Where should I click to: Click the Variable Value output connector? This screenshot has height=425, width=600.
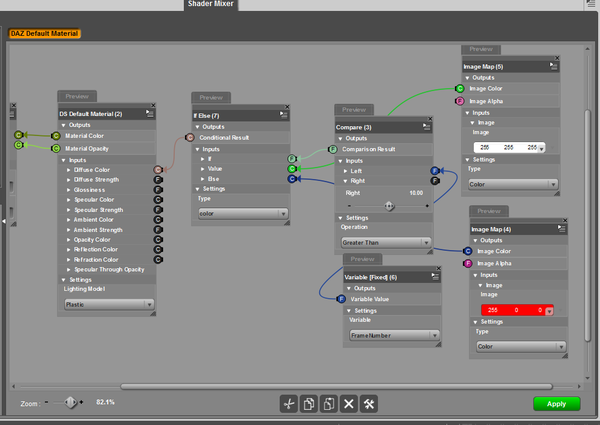click(341, 299)
